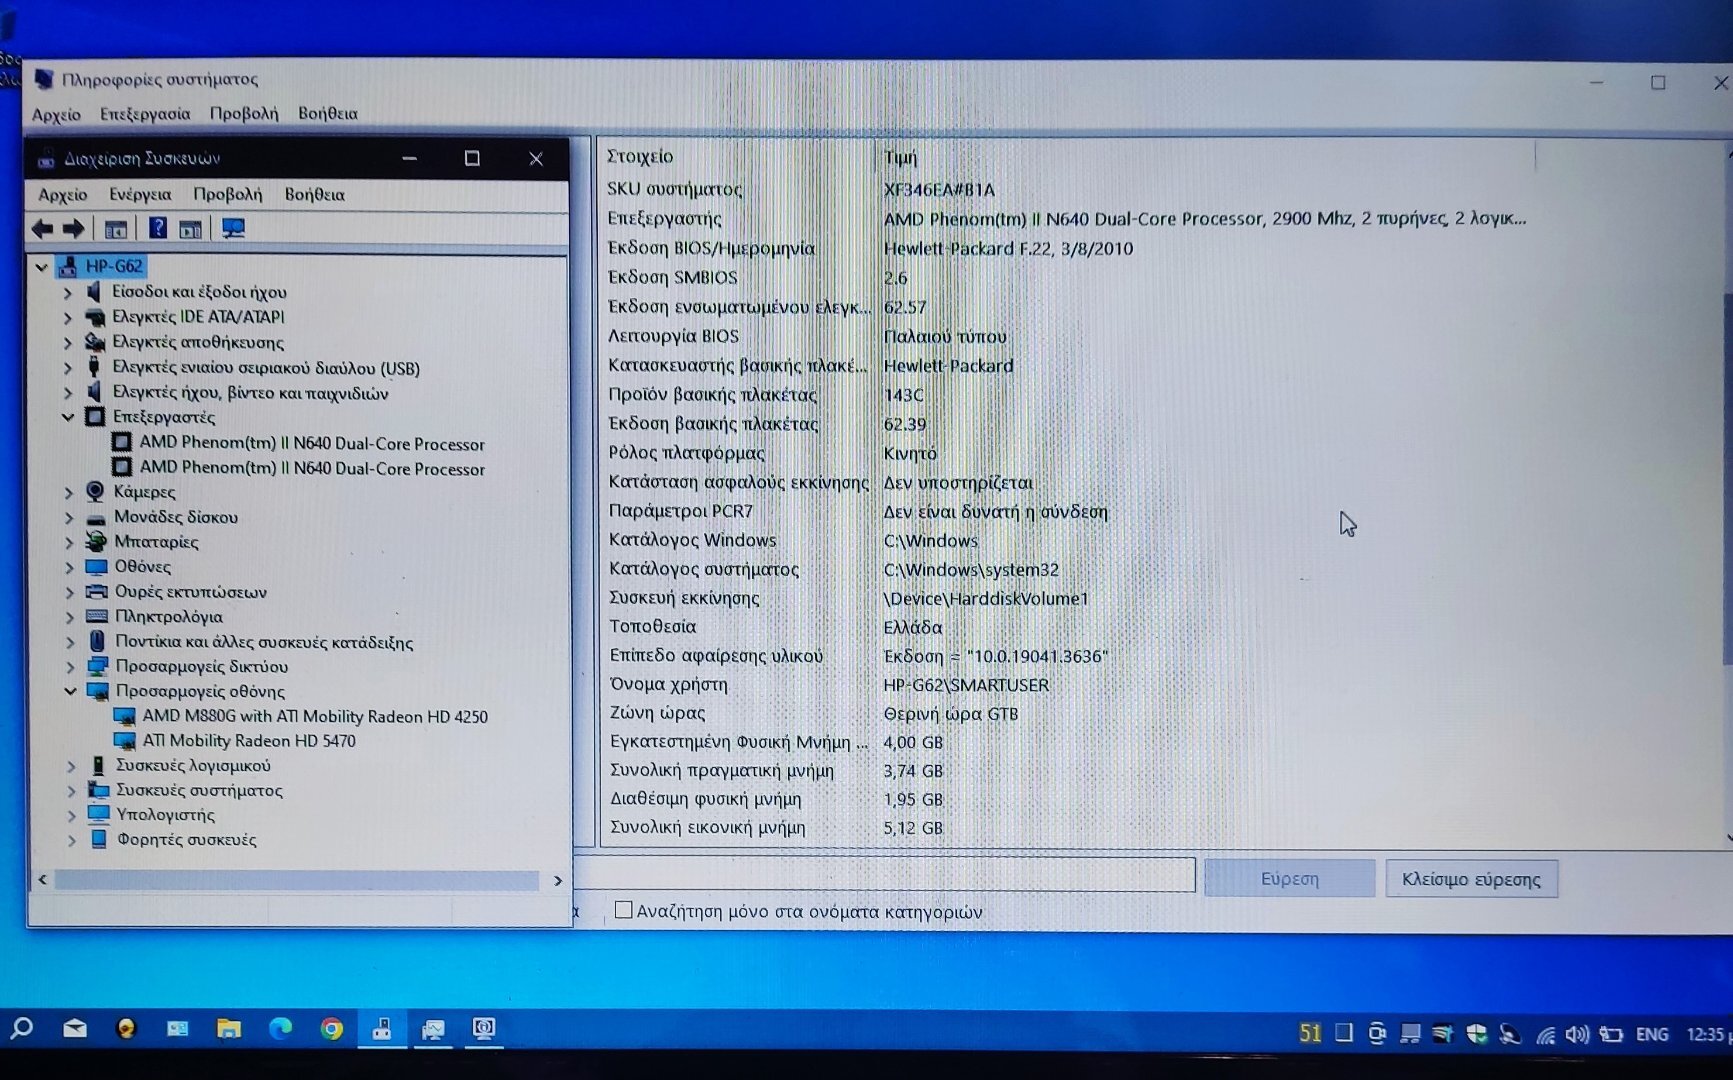1733x1080 pixels.
Task: Select ATI Mobility Radeon HD 5470 adapter
Action: click(x=248, y=740)
